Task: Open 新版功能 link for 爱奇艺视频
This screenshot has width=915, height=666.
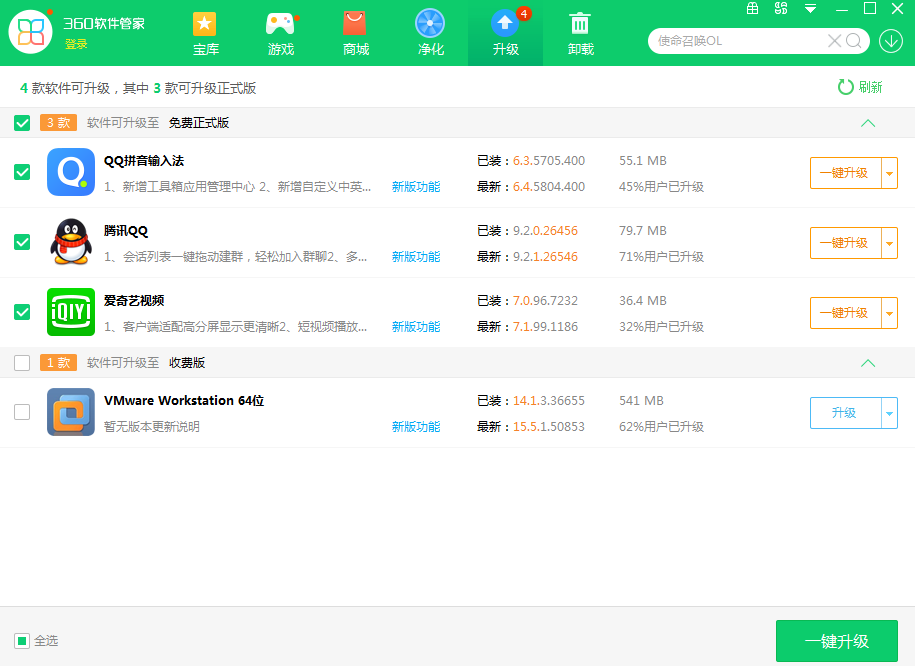Action: click(x=416, y=327)
